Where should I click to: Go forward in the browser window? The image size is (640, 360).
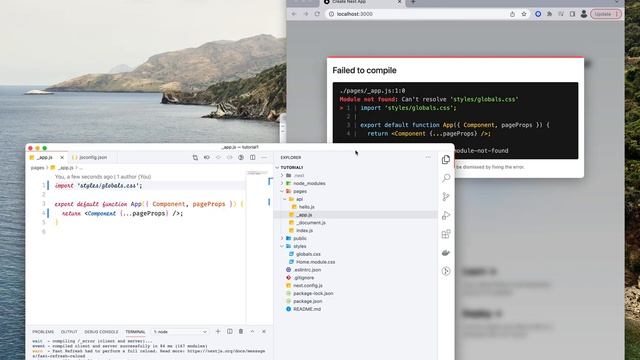(x=305, y=14)
